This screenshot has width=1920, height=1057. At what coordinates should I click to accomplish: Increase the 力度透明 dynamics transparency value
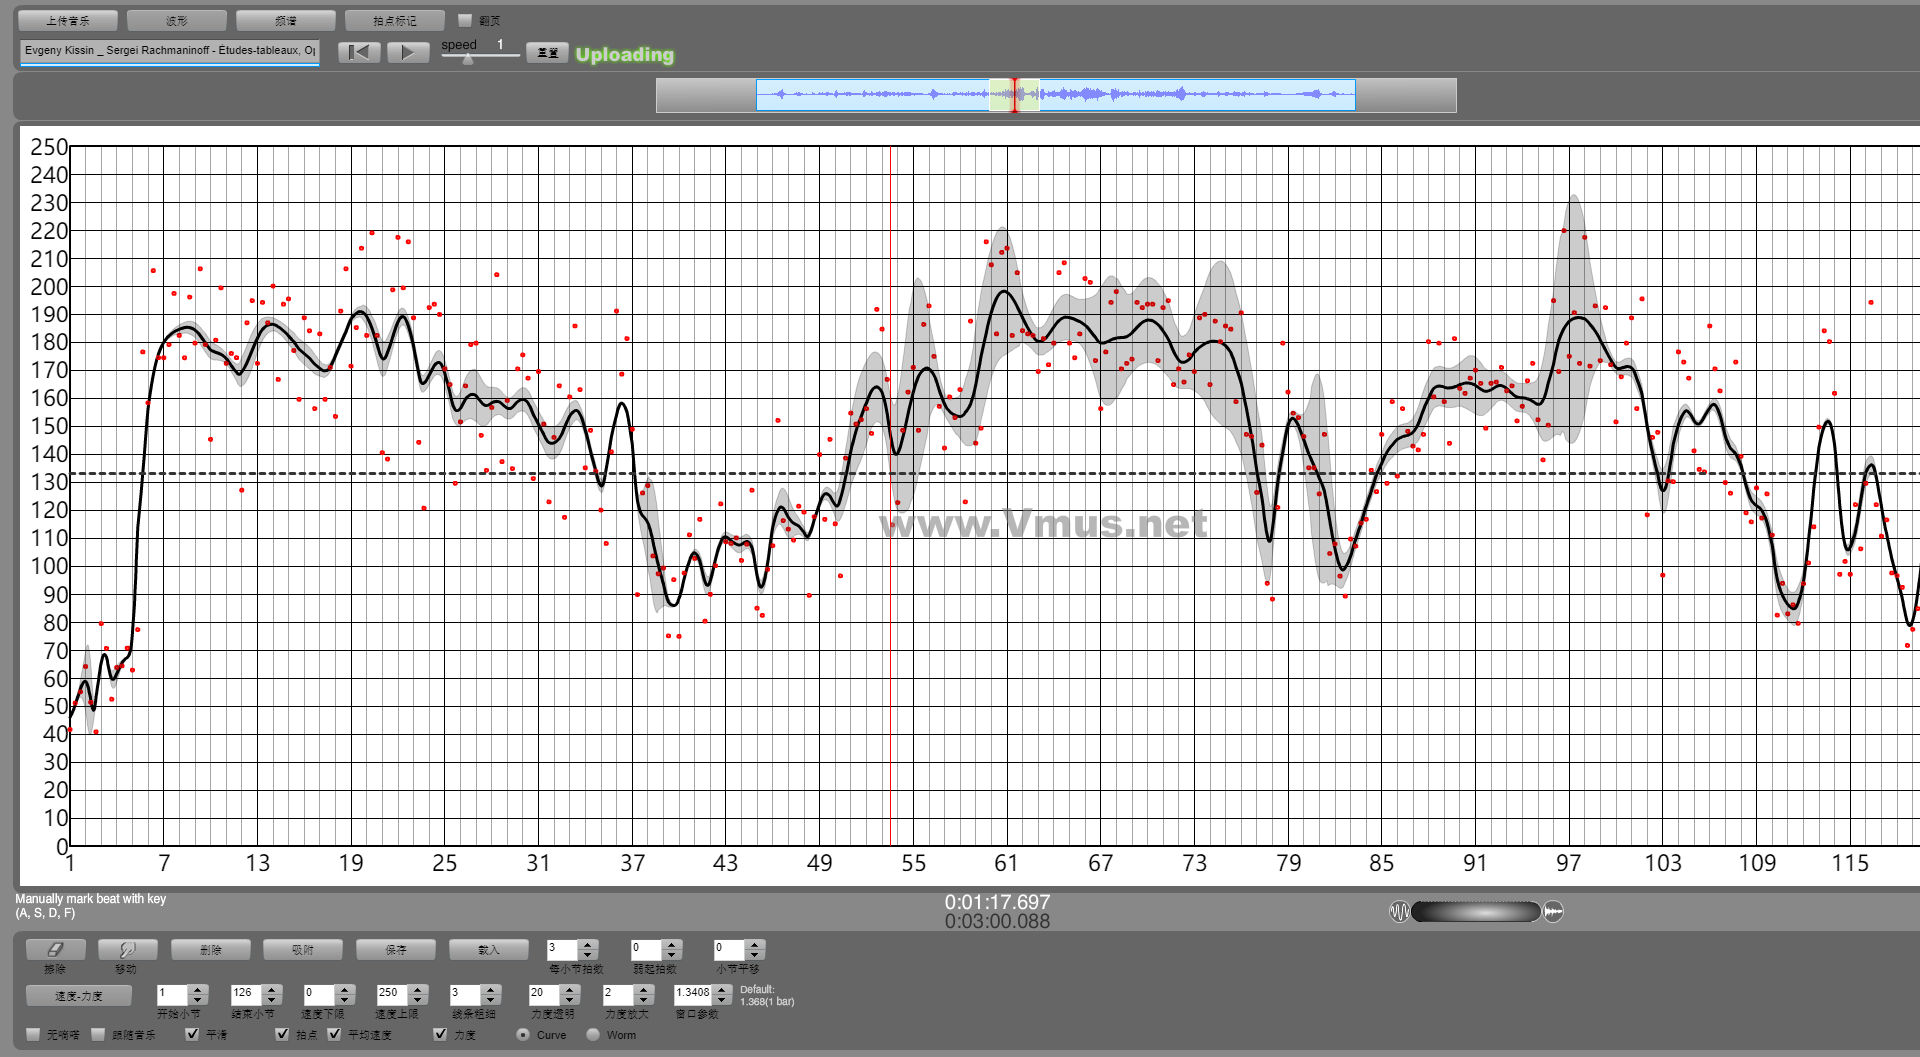click(x=571, y=990)
